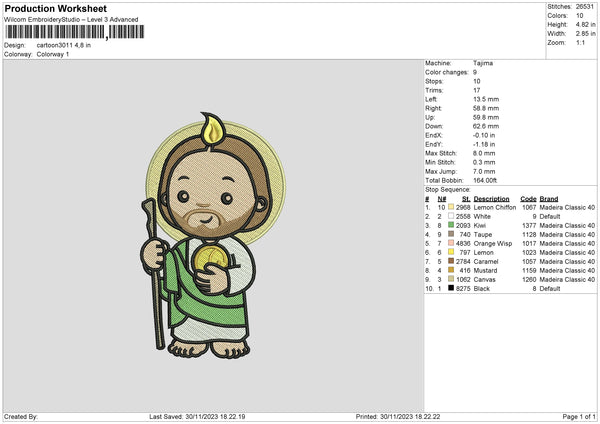
Task: Click the White thread color swatch
Action: 451,216
